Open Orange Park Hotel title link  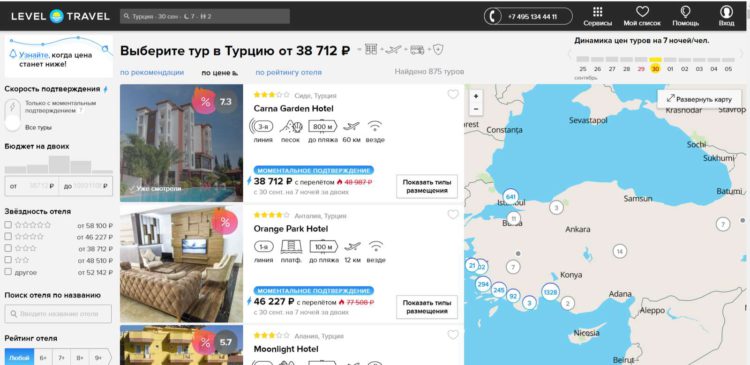291,229
